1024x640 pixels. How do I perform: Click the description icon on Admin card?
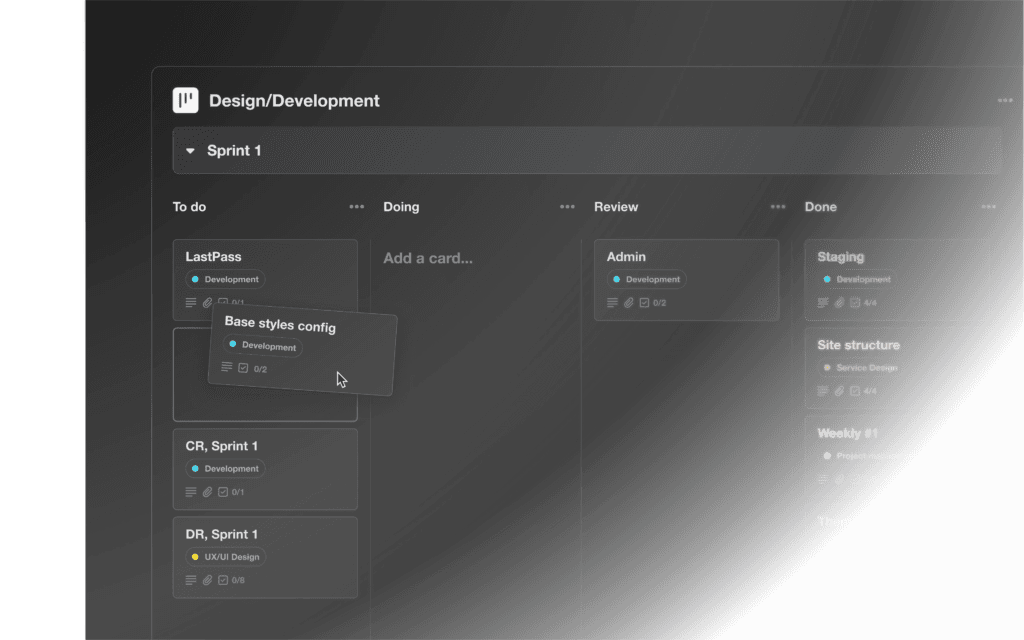point(612,303)
